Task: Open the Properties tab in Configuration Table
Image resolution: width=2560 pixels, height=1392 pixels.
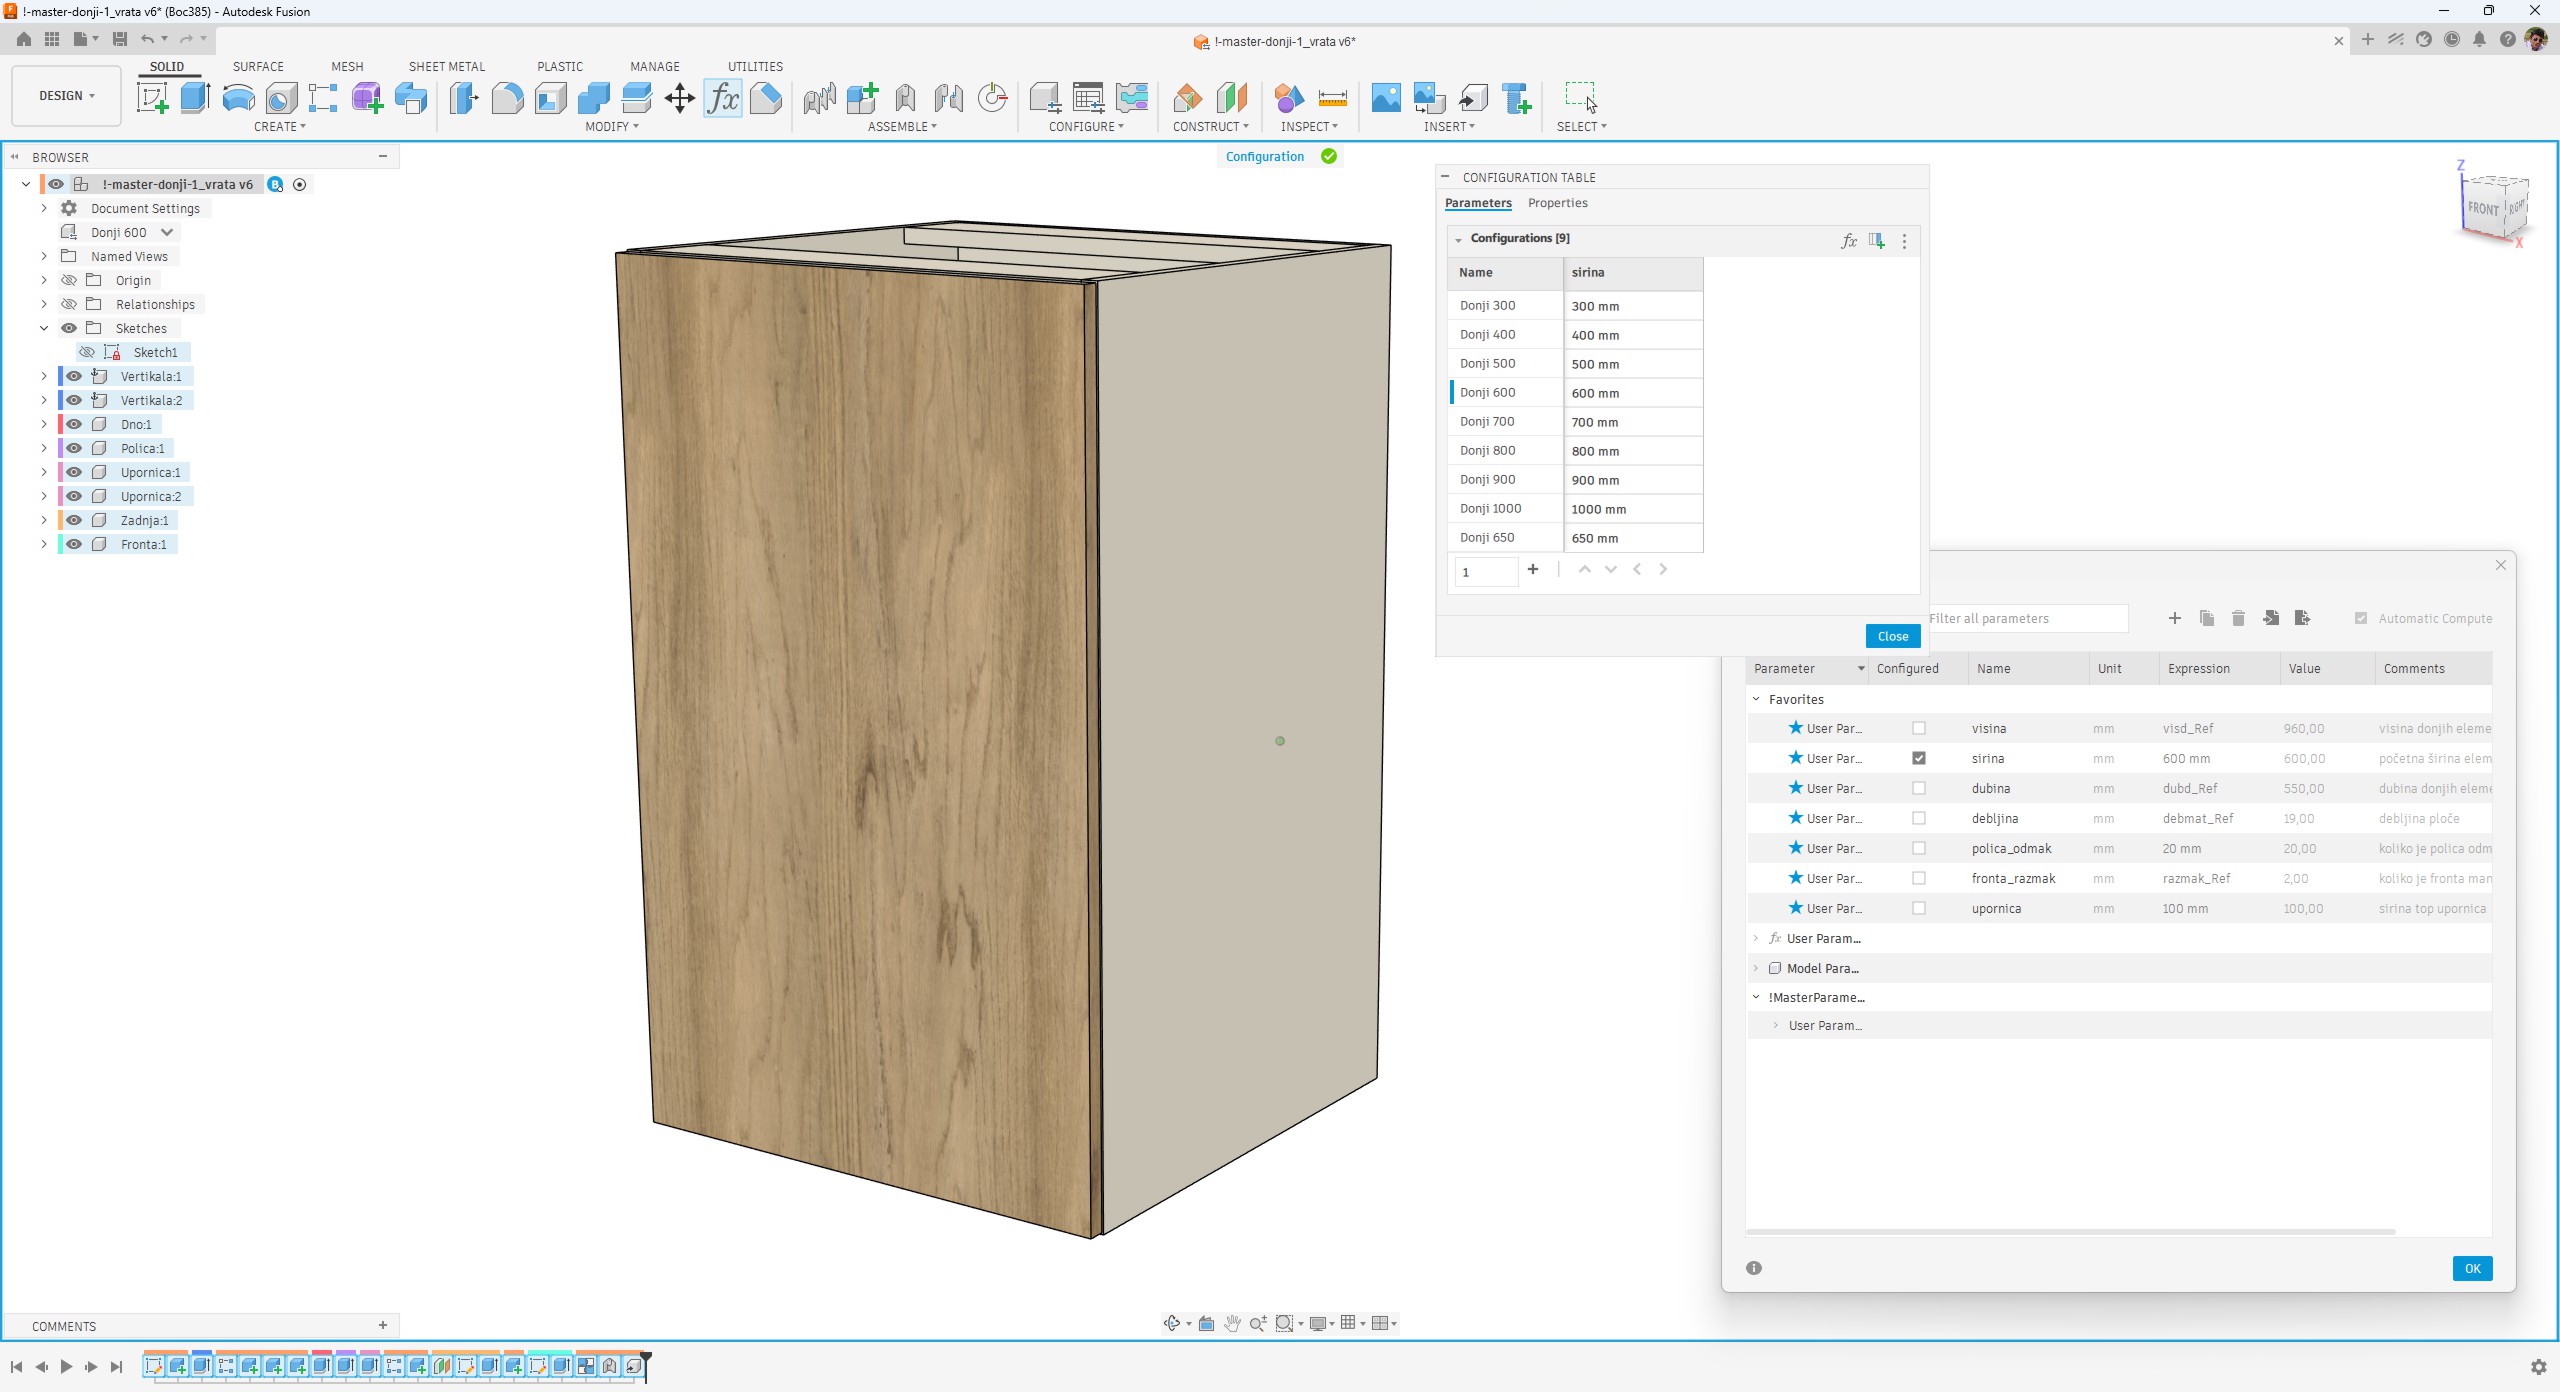Action: [x=1557, y=203]
